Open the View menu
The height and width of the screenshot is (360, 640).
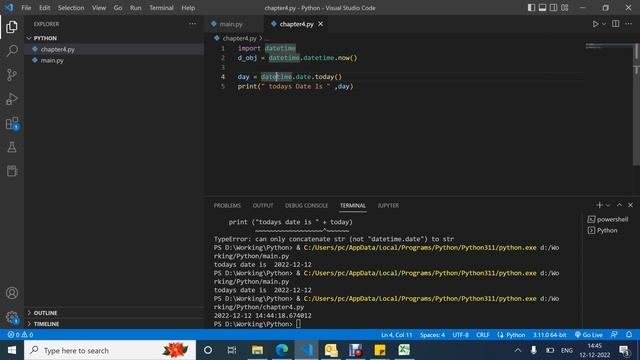99,8
